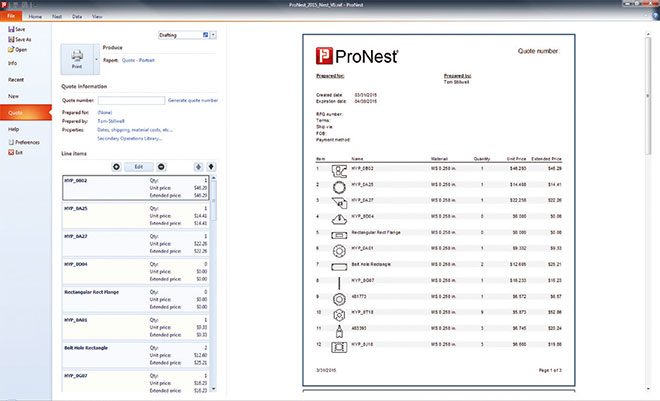The width and height of the screenshot is (660, 401).
Task: Open the Recent menu item
Action: [x=17, y=78]
